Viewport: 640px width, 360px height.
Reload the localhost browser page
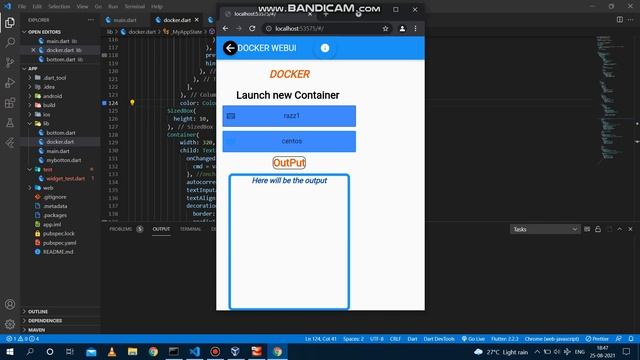(x=252, y=28)
